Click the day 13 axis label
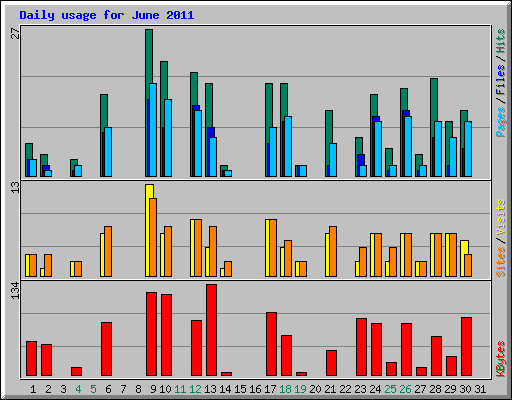 (210, 389)
